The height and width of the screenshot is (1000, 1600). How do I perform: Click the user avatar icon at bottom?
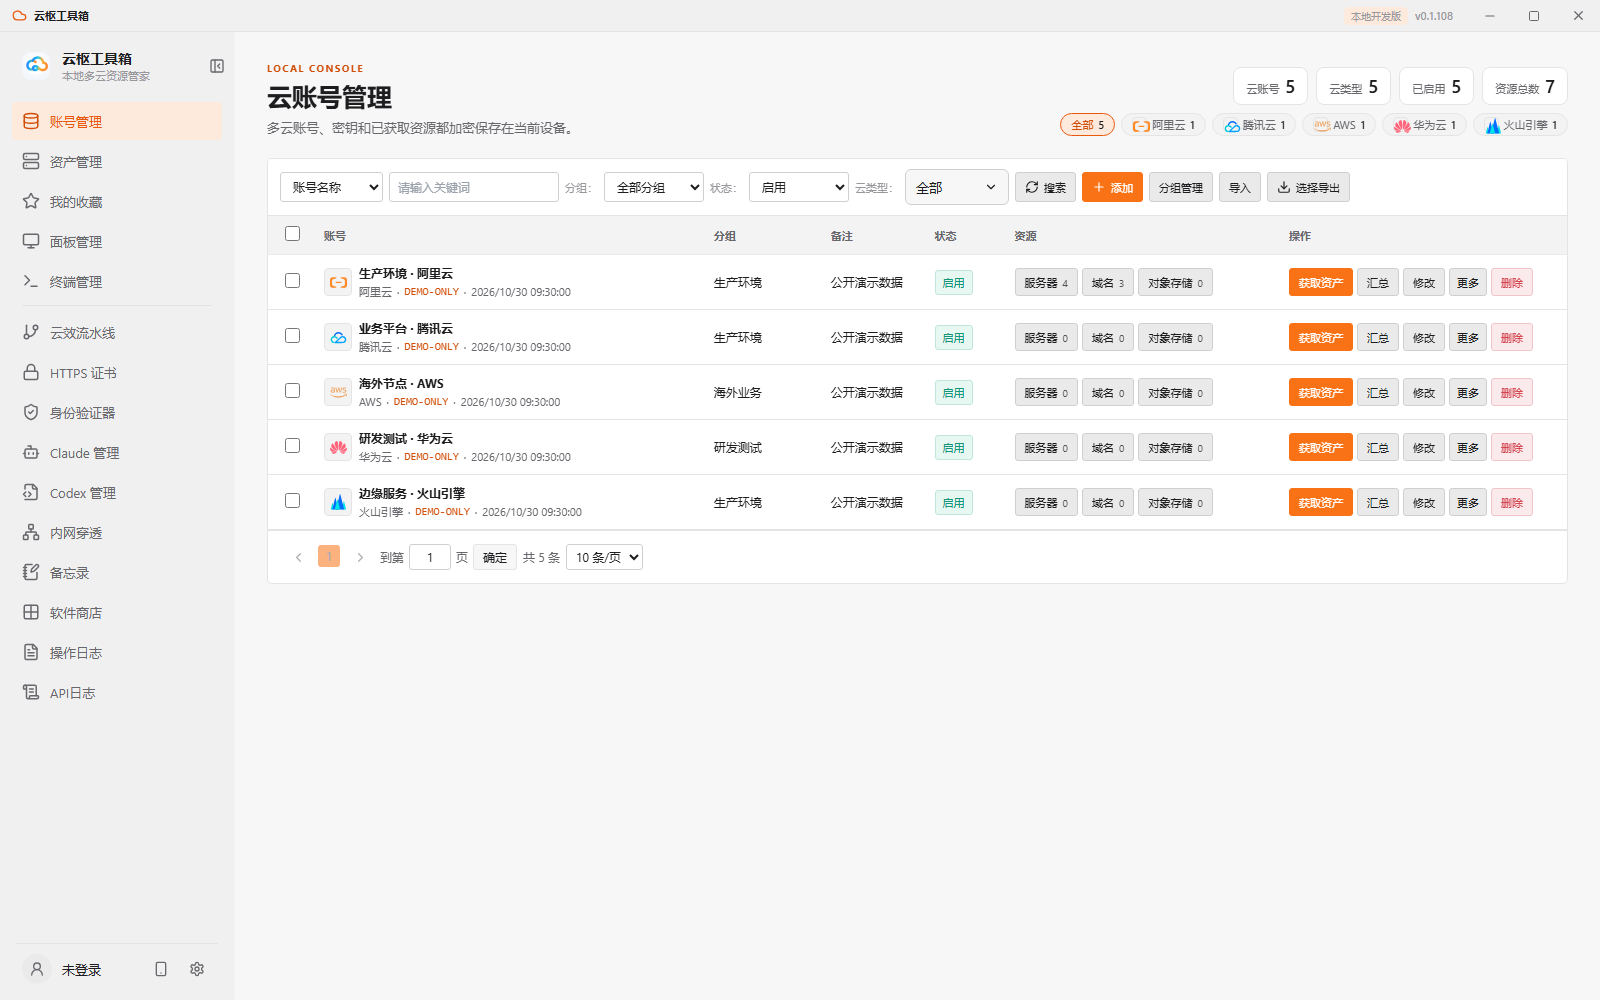click(37, 969)
